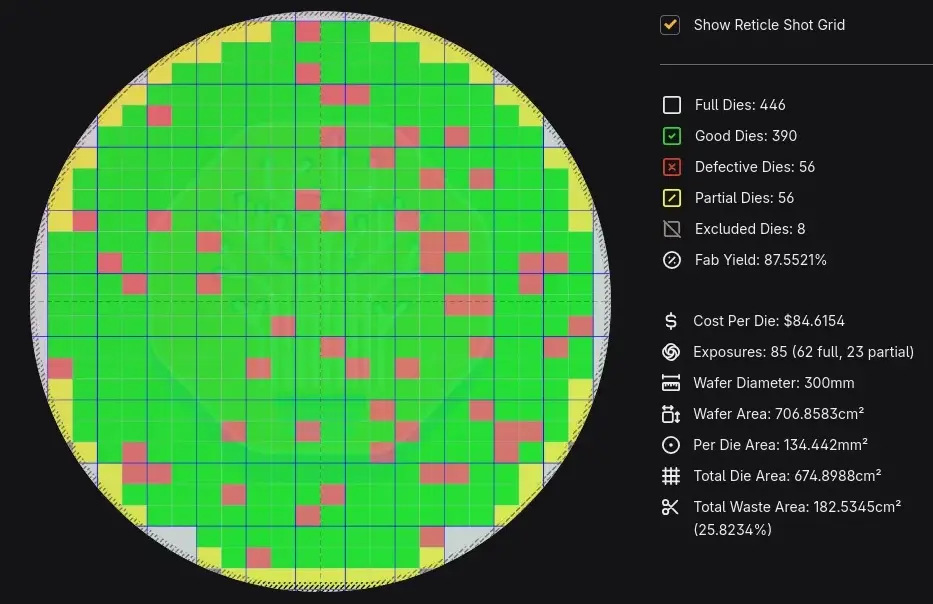Image resolution: width=933 pixels, height=604 pixels.
Task: Click the 'Fab Yield: 87.5521%' text
Action: click(x=760, y=260)
